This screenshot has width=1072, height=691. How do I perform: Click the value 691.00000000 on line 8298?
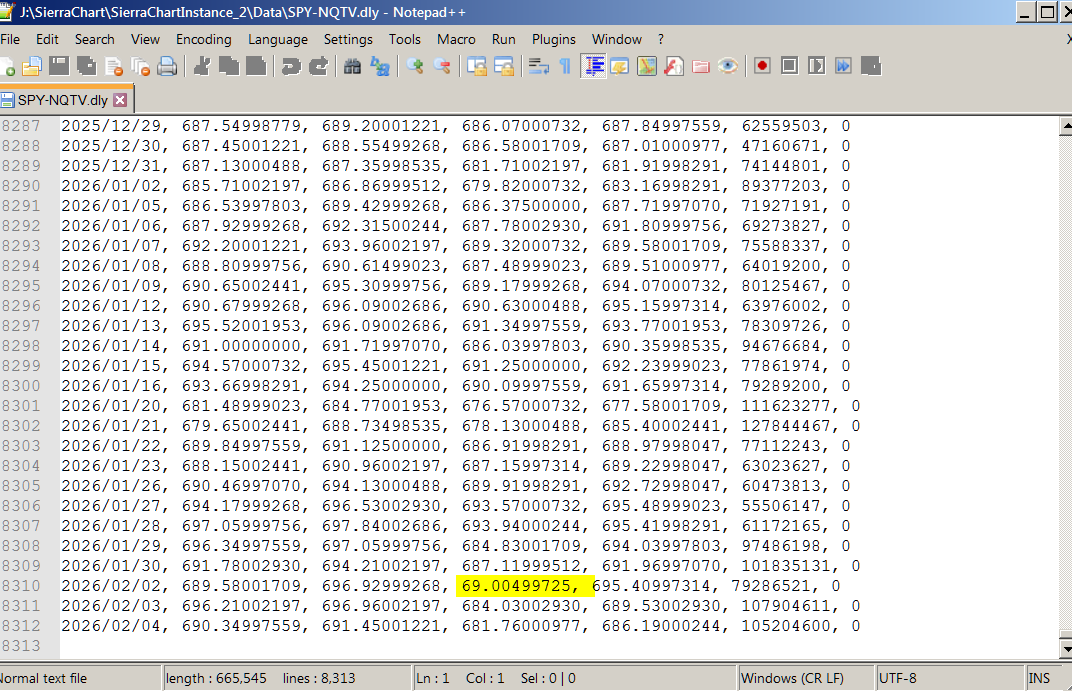click(241, 346)
